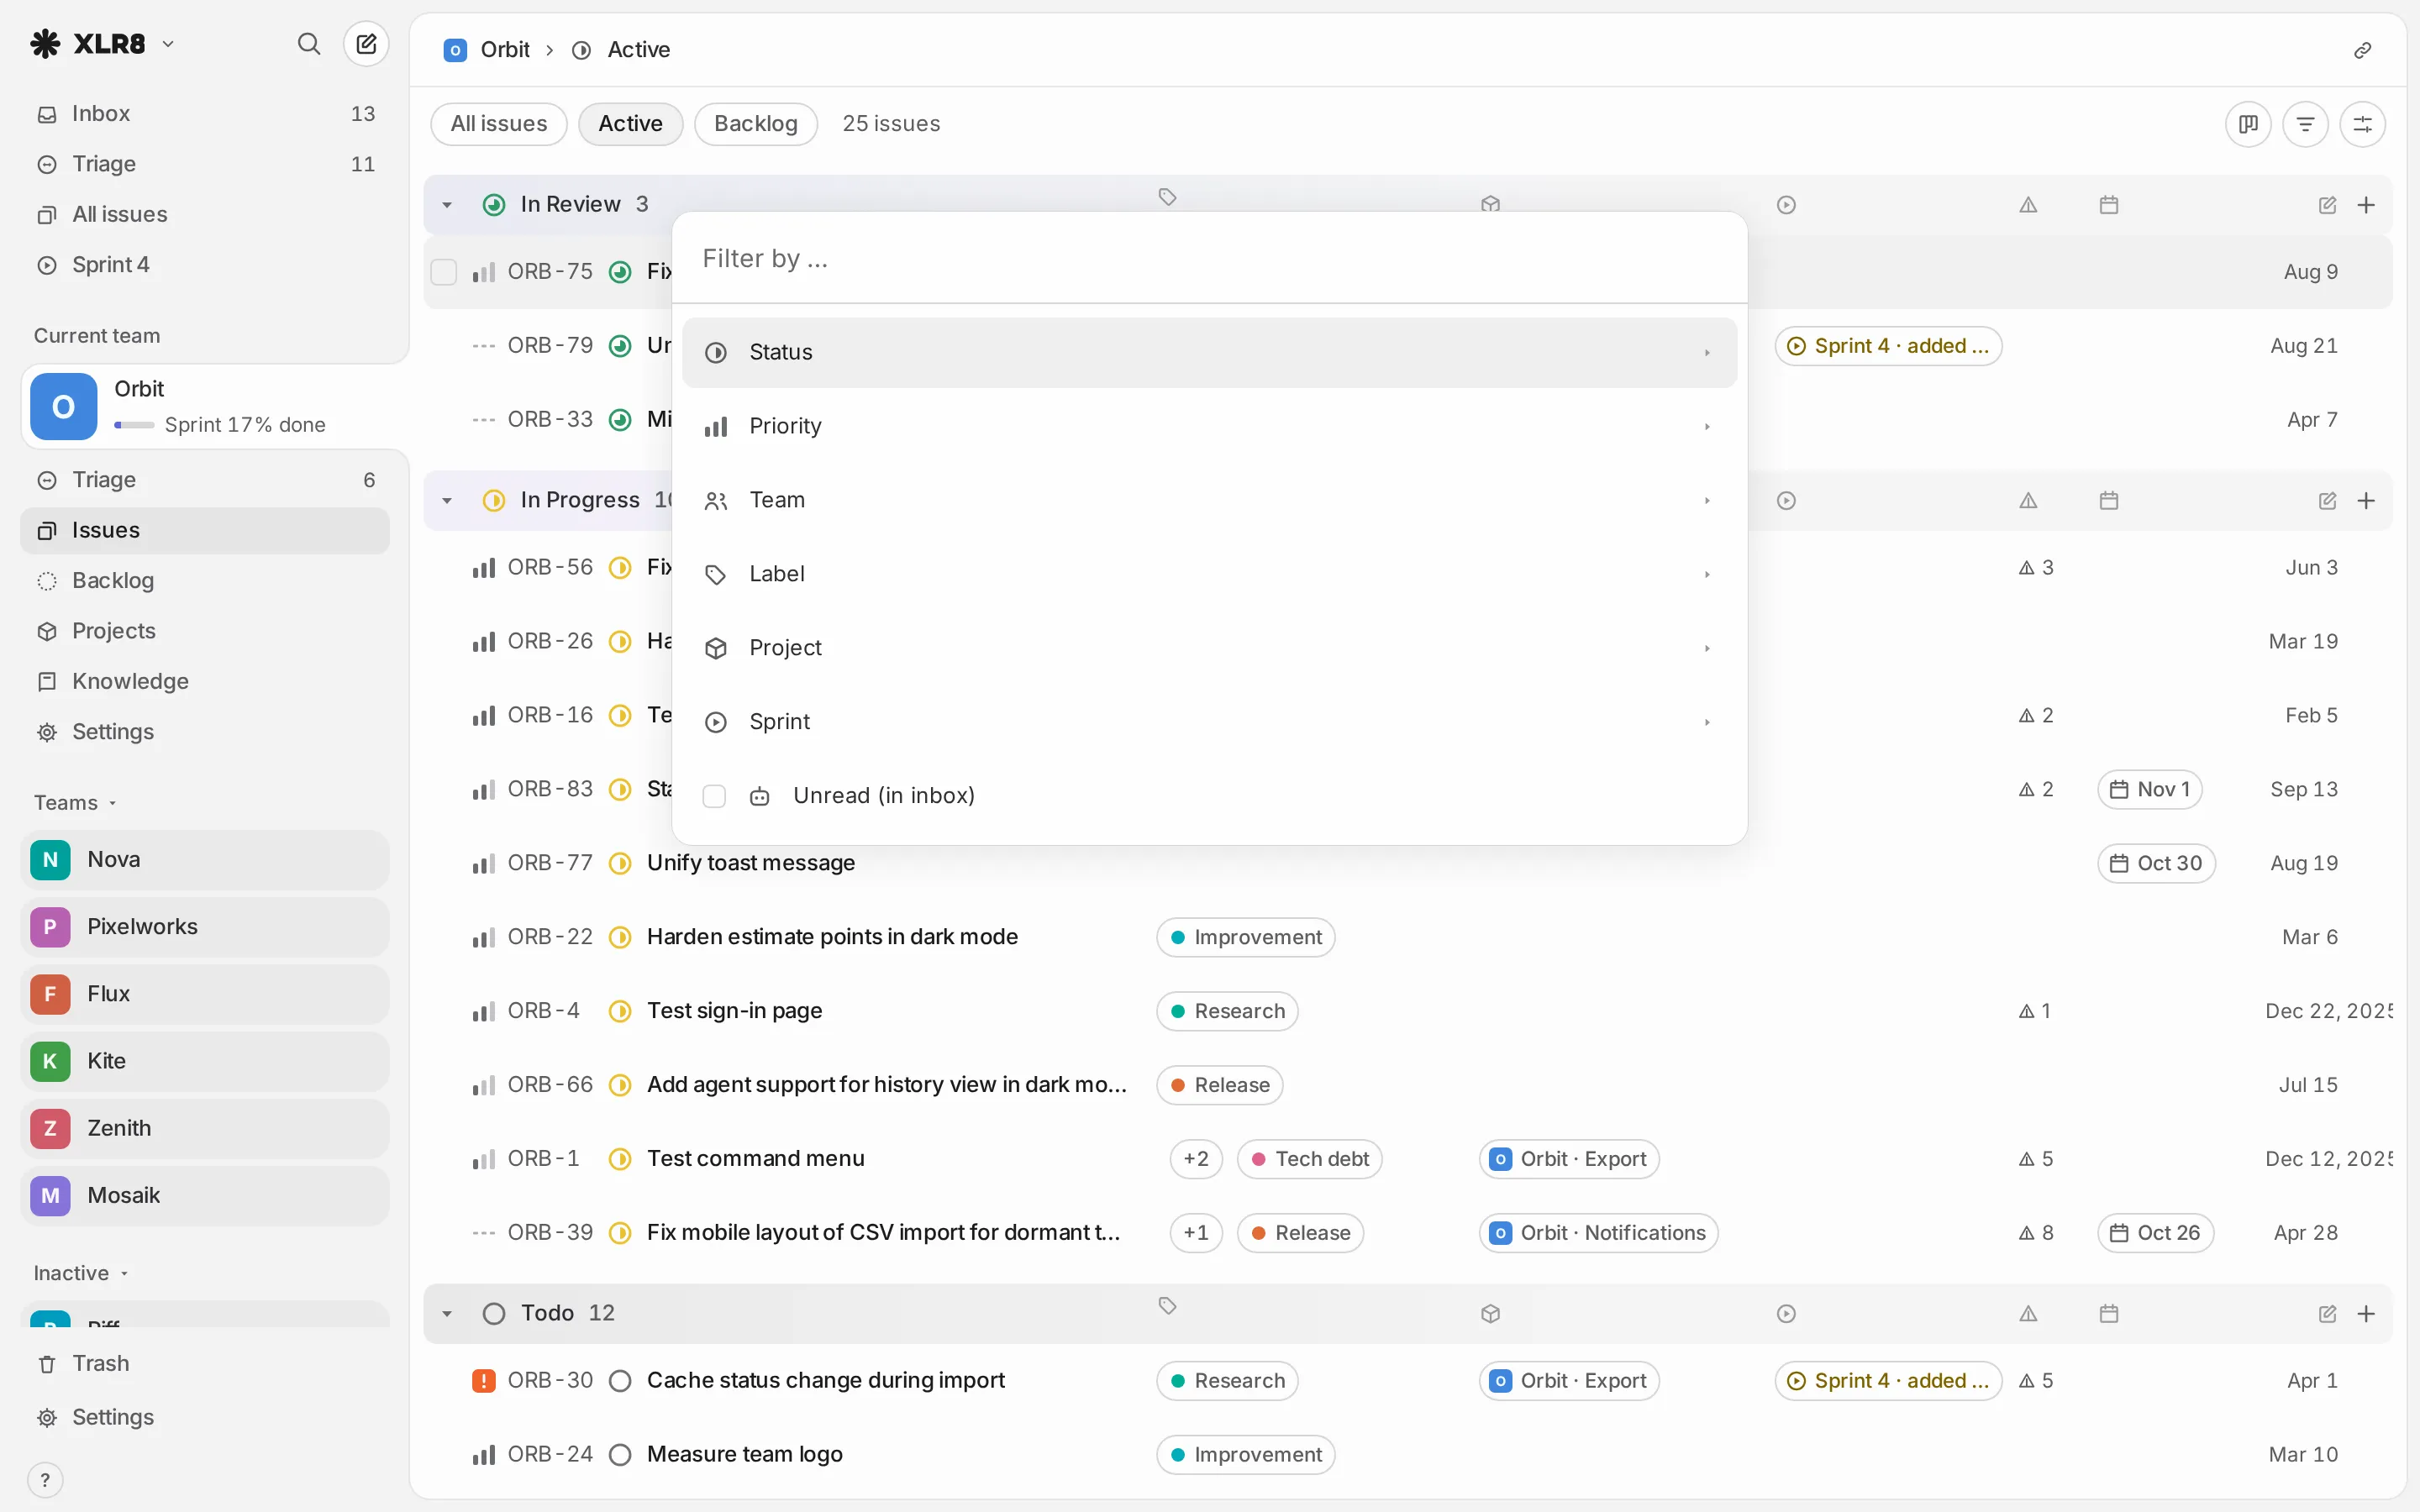Screen dimensions: 2420x1512
Task: Click the Pixelworks purple team avatar
Action: point(50,927)
